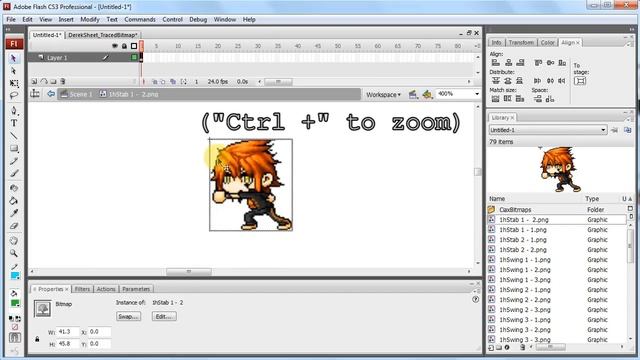
Task: Select the Free Transform tool
Action: point(14,83)
